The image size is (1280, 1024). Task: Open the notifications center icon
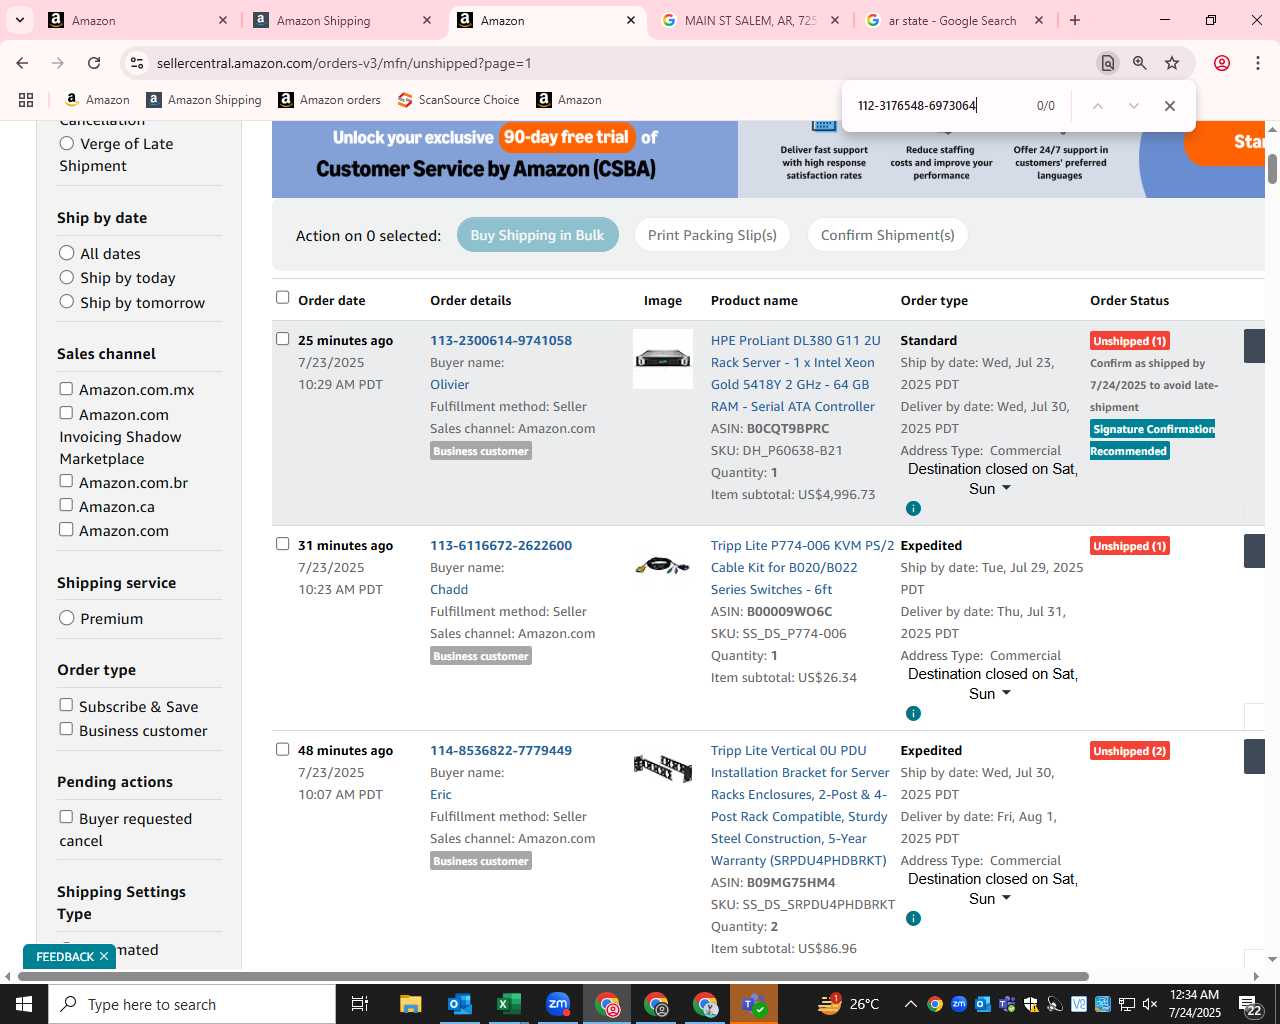coord(1250,1004)
